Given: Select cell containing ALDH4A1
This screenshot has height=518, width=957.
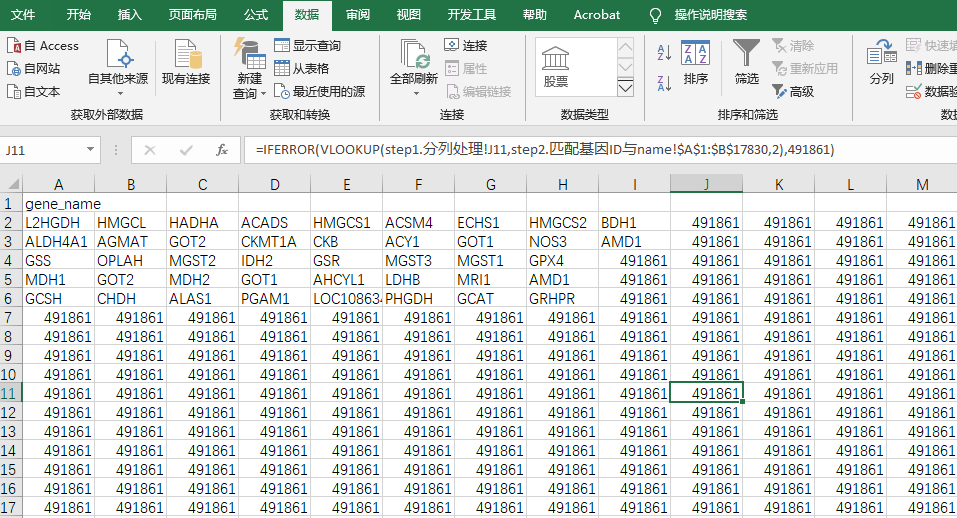Looking at the screenshot, I should click(x=59, y=242).
